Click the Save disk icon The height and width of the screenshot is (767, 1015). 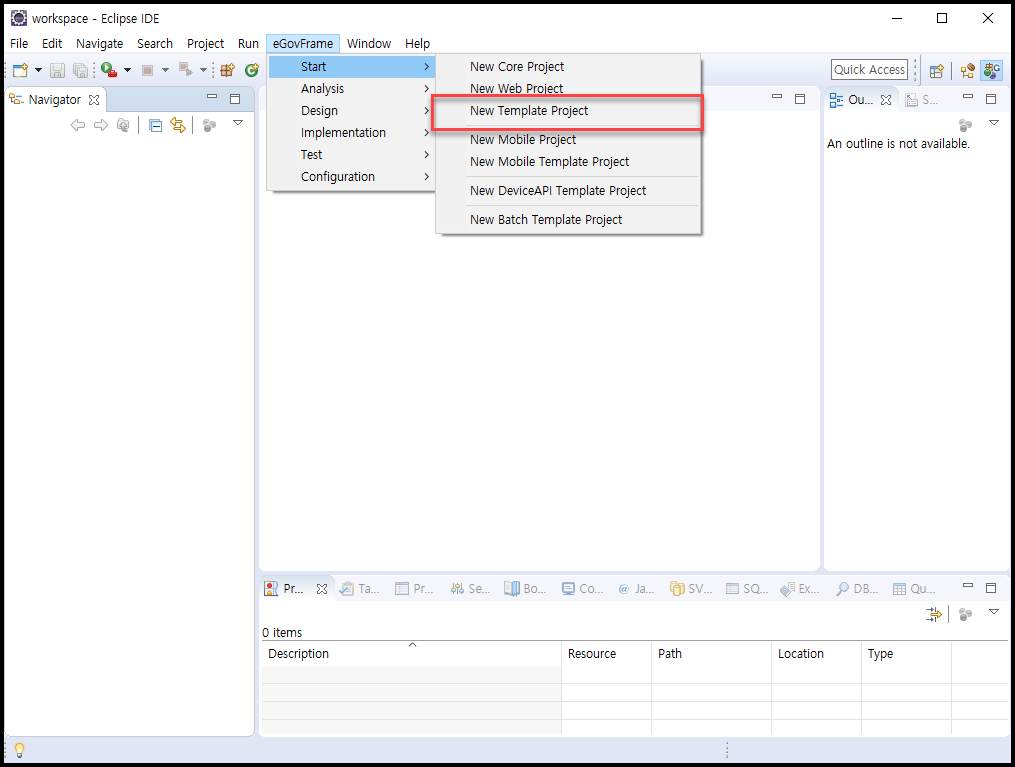[x=58, y=70]
